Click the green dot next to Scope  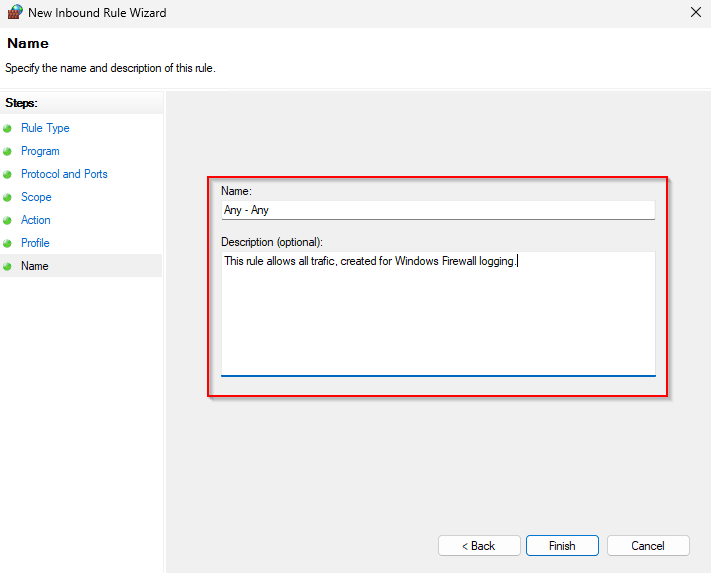pos(8,198)
